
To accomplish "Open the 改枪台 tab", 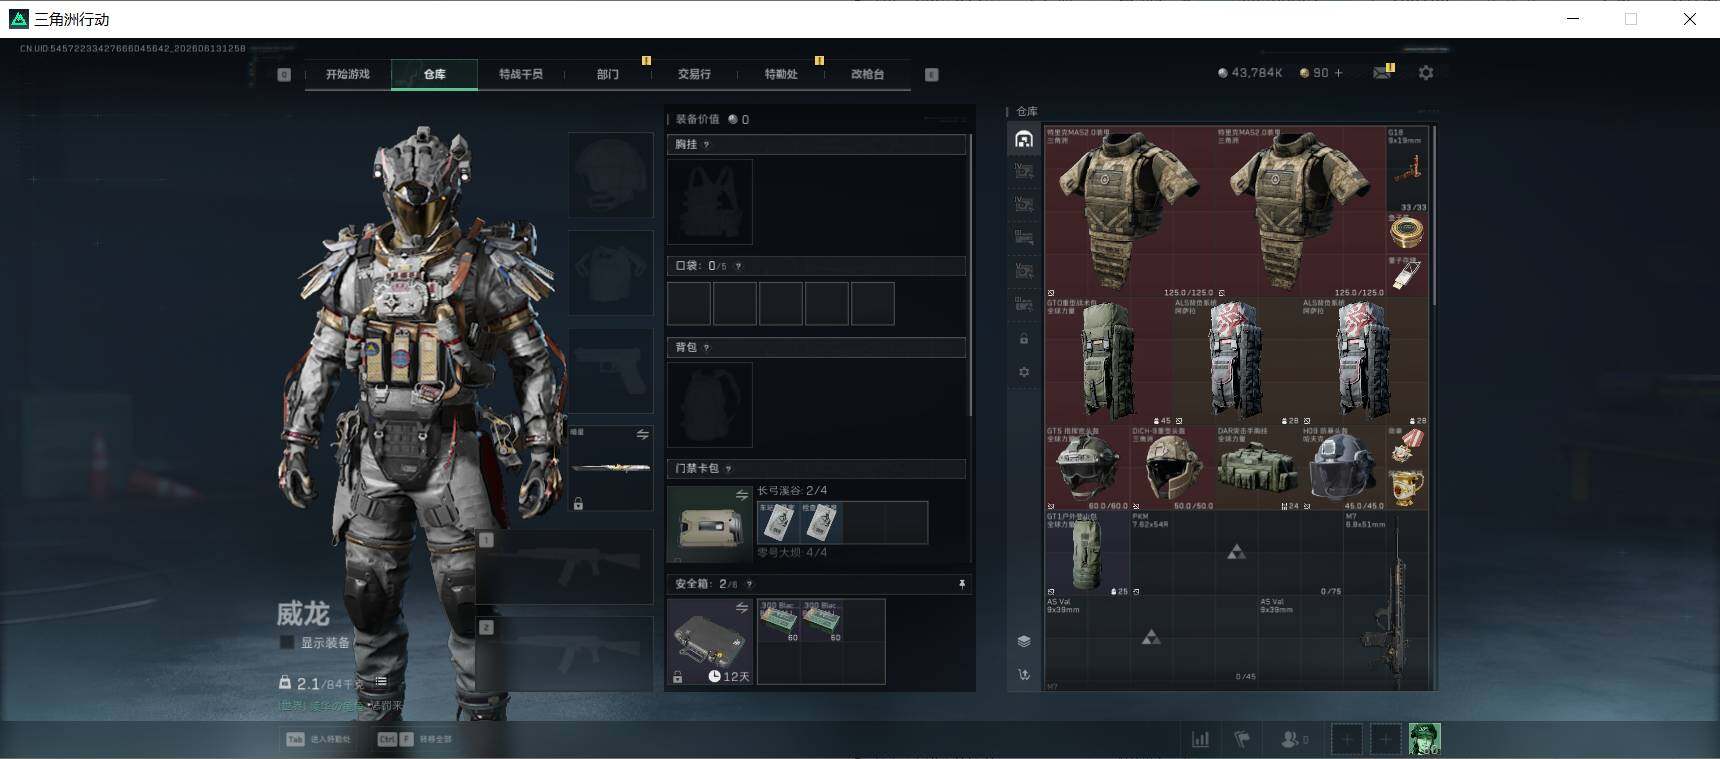I will [x=867, y=74].
